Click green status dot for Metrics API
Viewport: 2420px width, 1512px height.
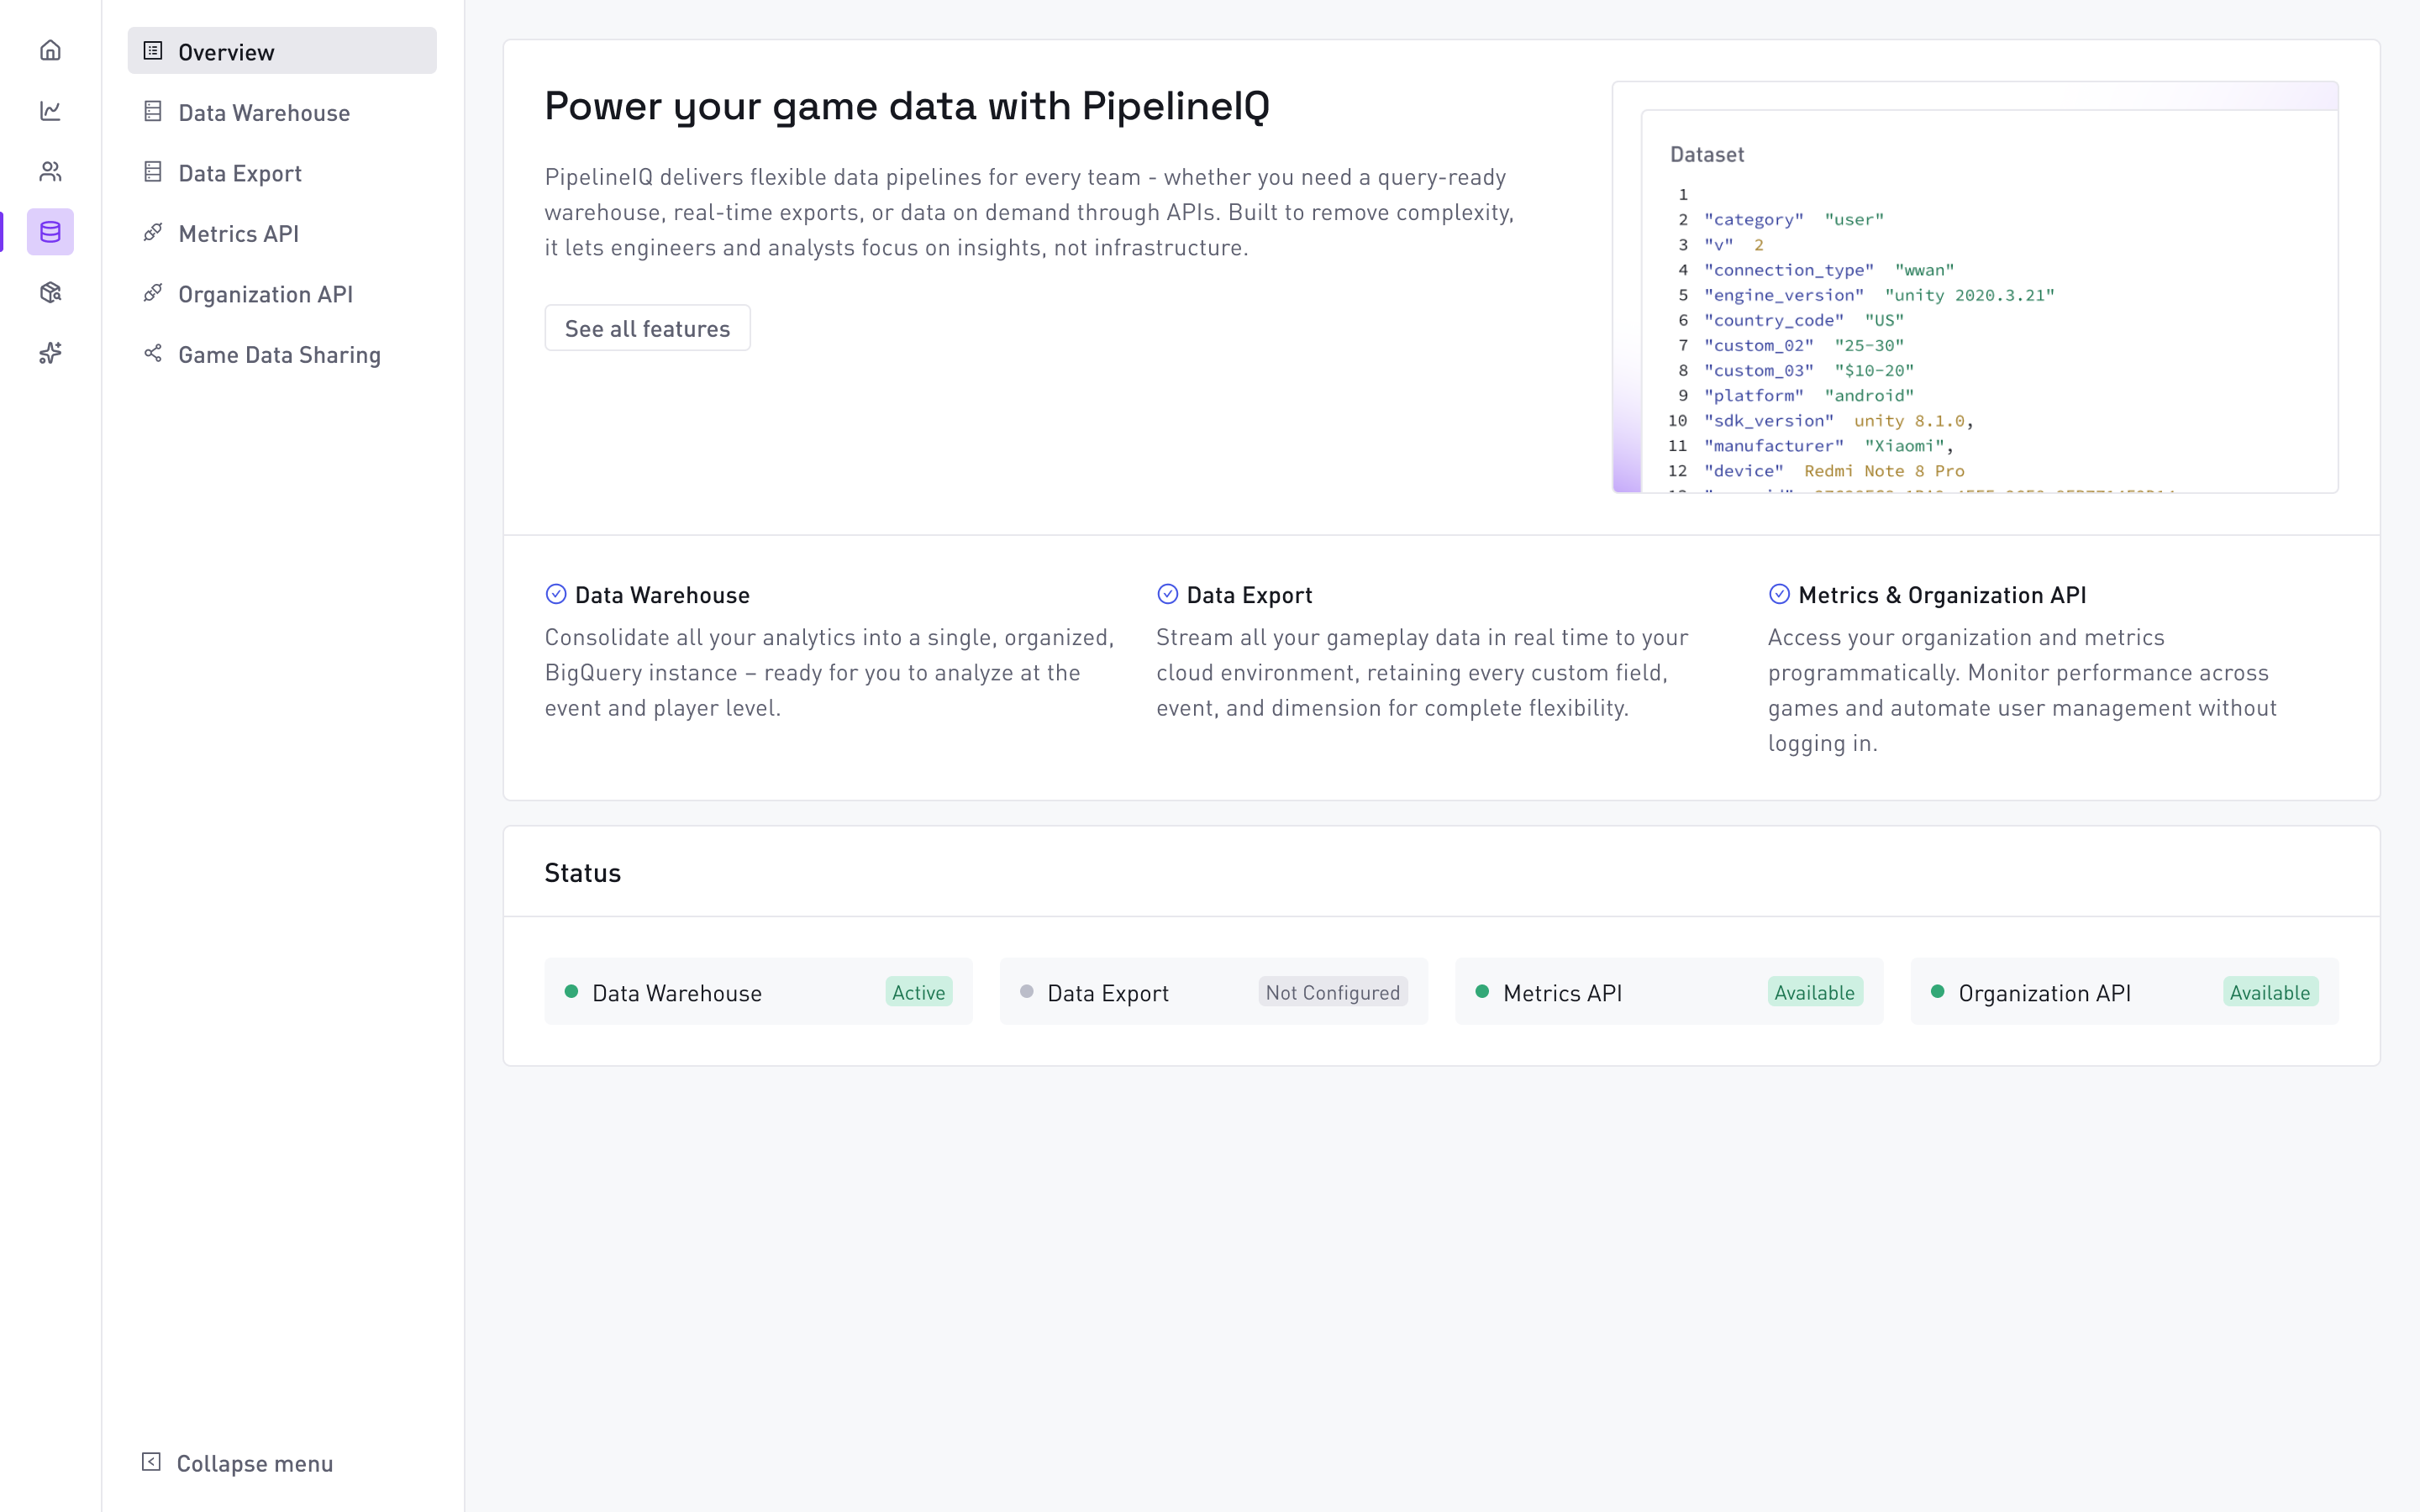point(1482,991)
